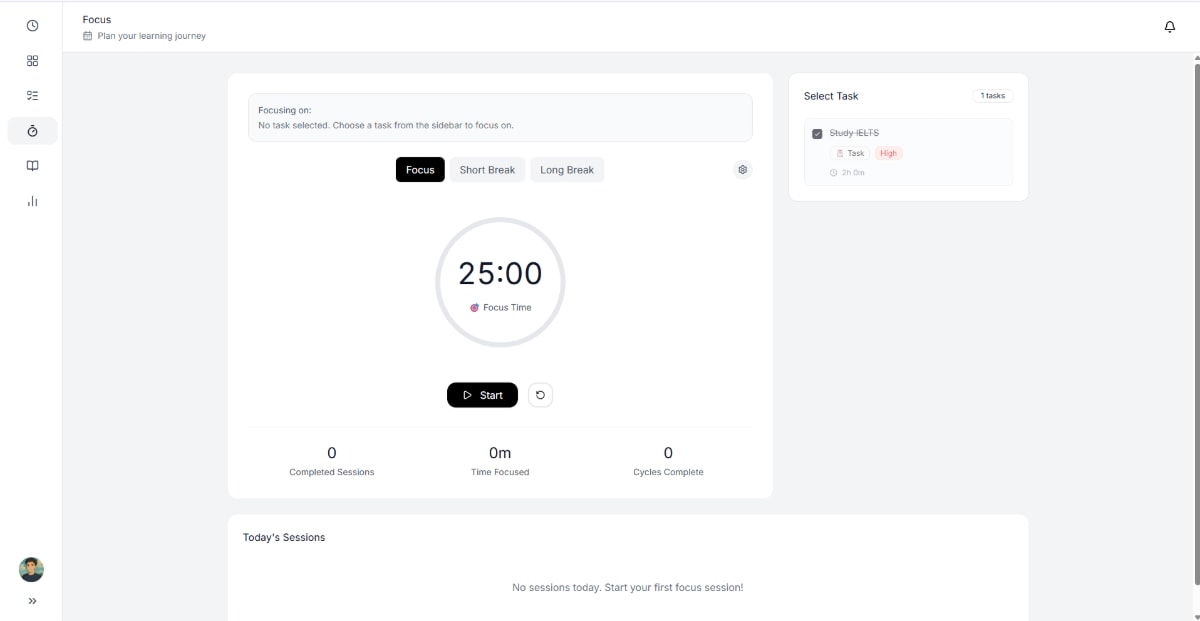Image resolution: width=1200 pixels, height=621 pixels.
Task: Open the Dashboard from the sidebar
Action: [x=32, y=60]
